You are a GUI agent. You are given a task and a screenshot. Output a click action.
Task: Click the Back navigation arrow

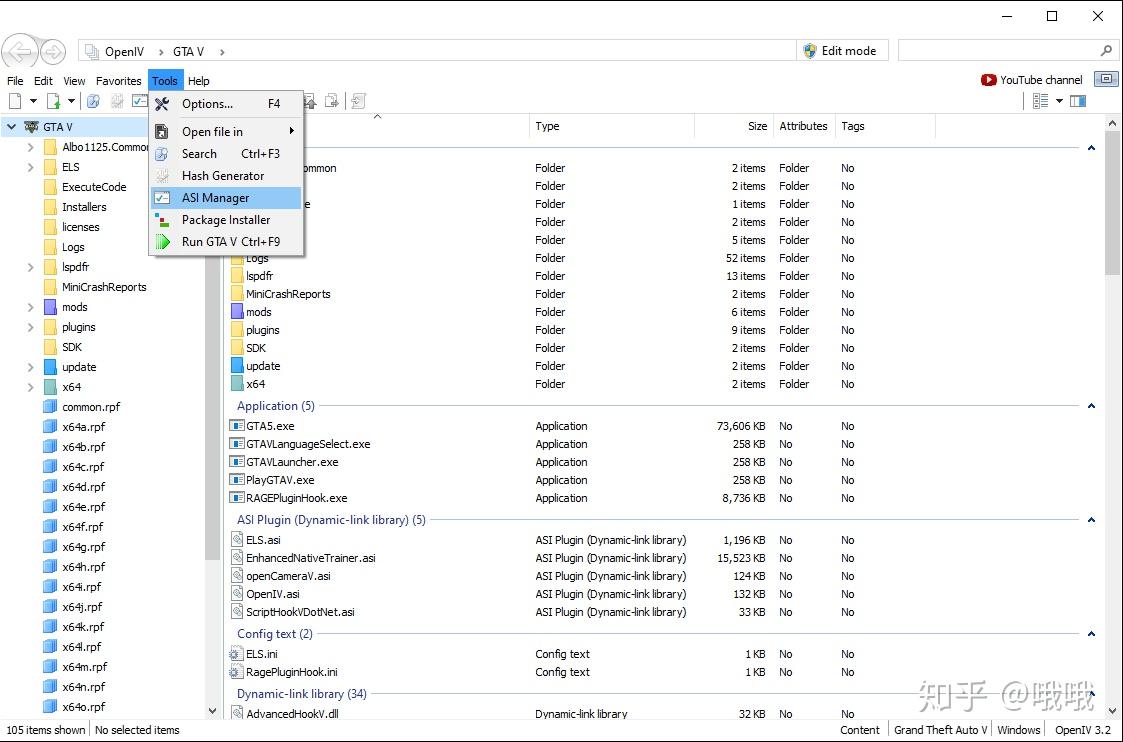pos(20,52)
